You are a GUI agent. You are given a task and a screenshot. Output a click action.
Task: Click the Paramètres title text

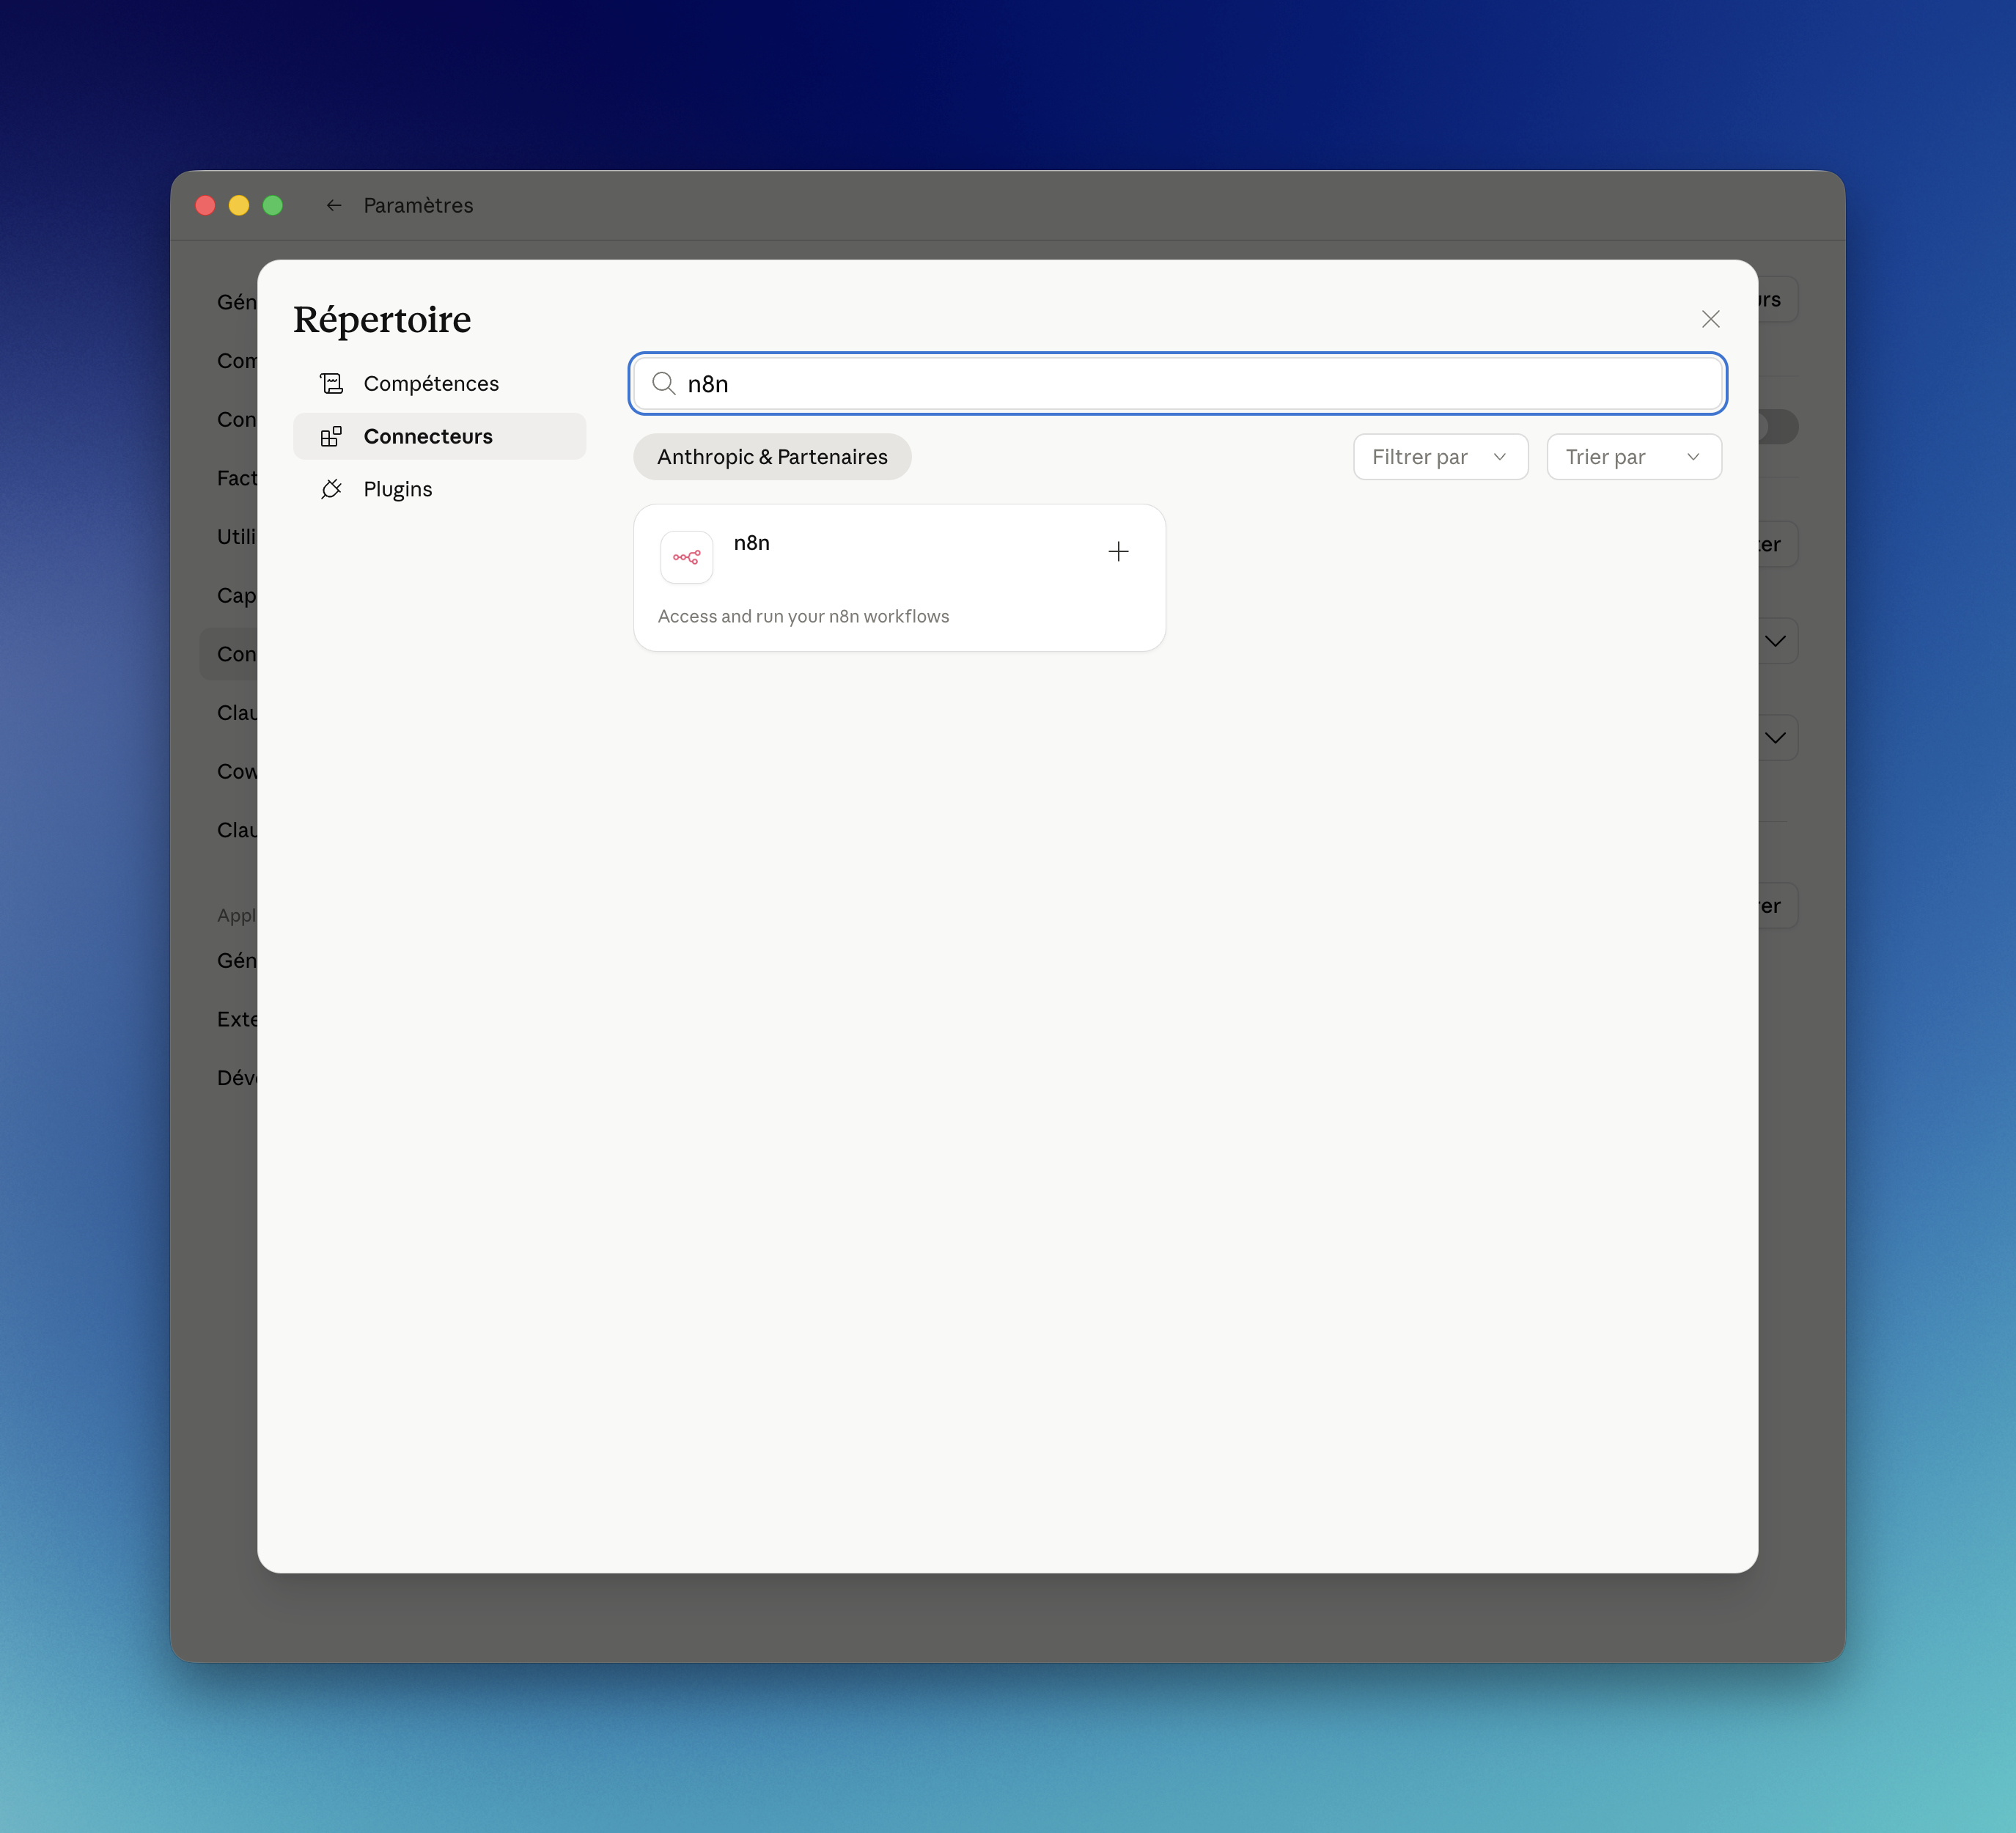click(x=418, y=205)
